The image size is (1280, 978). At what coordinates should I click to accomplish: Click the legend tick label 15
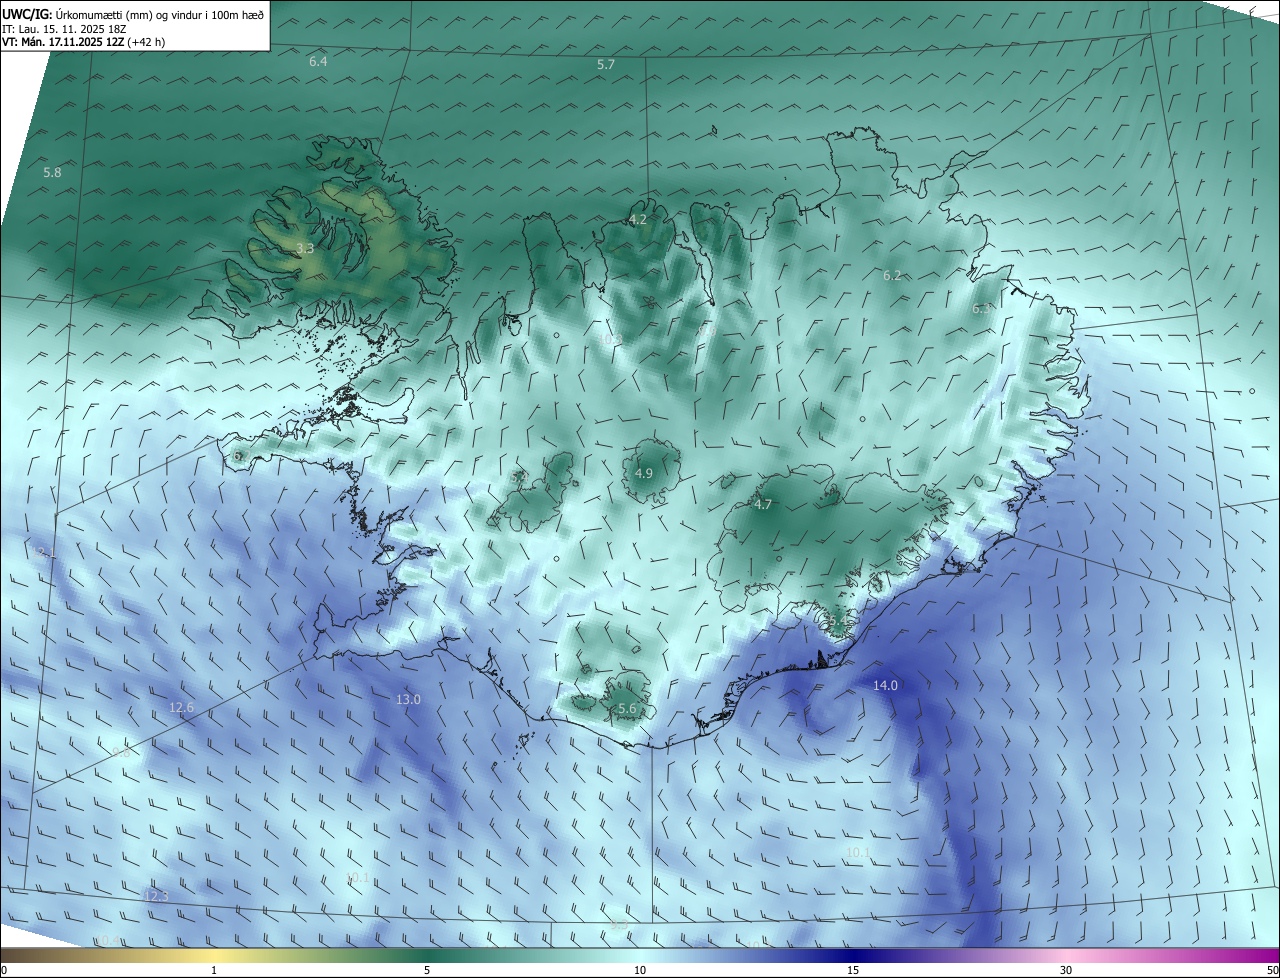click(x=853, y=971)
